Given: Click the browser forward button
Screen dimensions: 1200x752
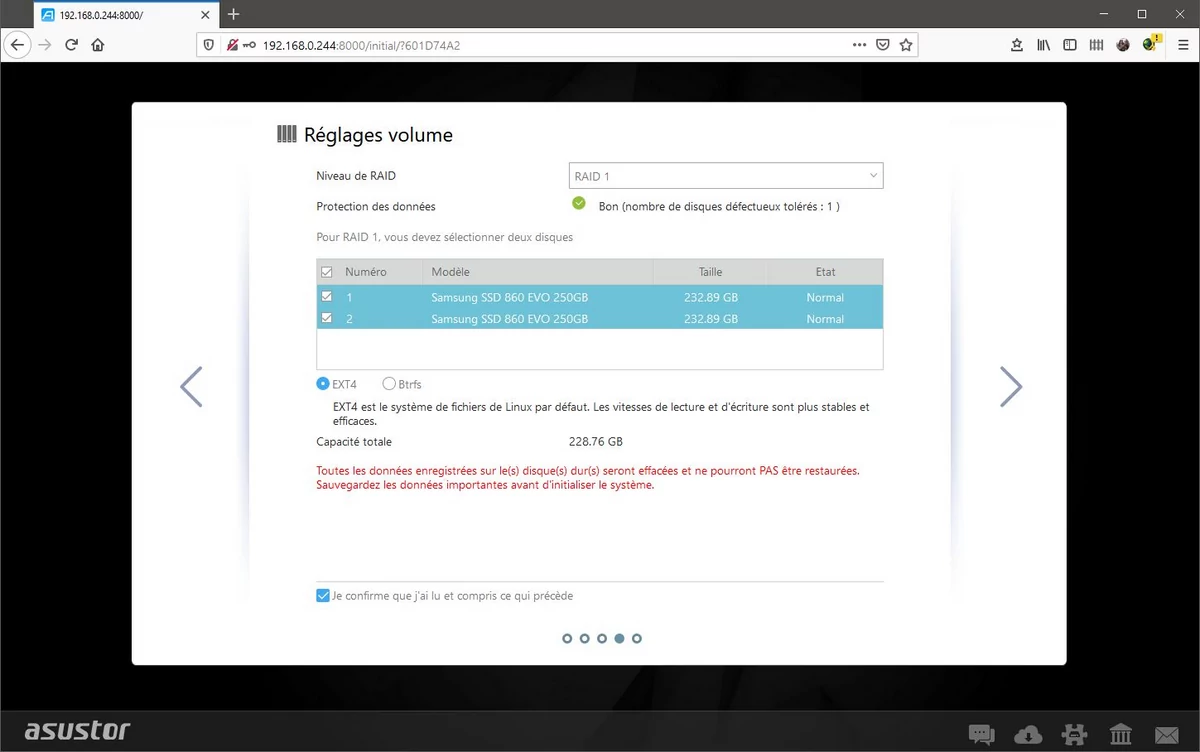Looking at the screenshot, I should (x=44, y=45).
